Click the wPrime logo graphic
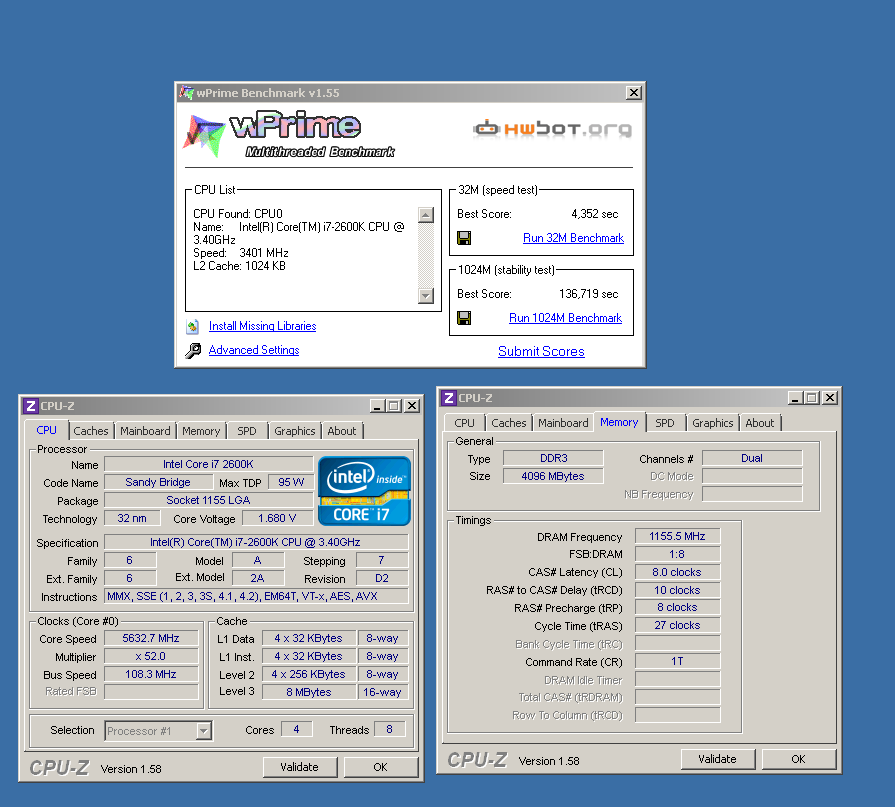 (x=289, y=135)
